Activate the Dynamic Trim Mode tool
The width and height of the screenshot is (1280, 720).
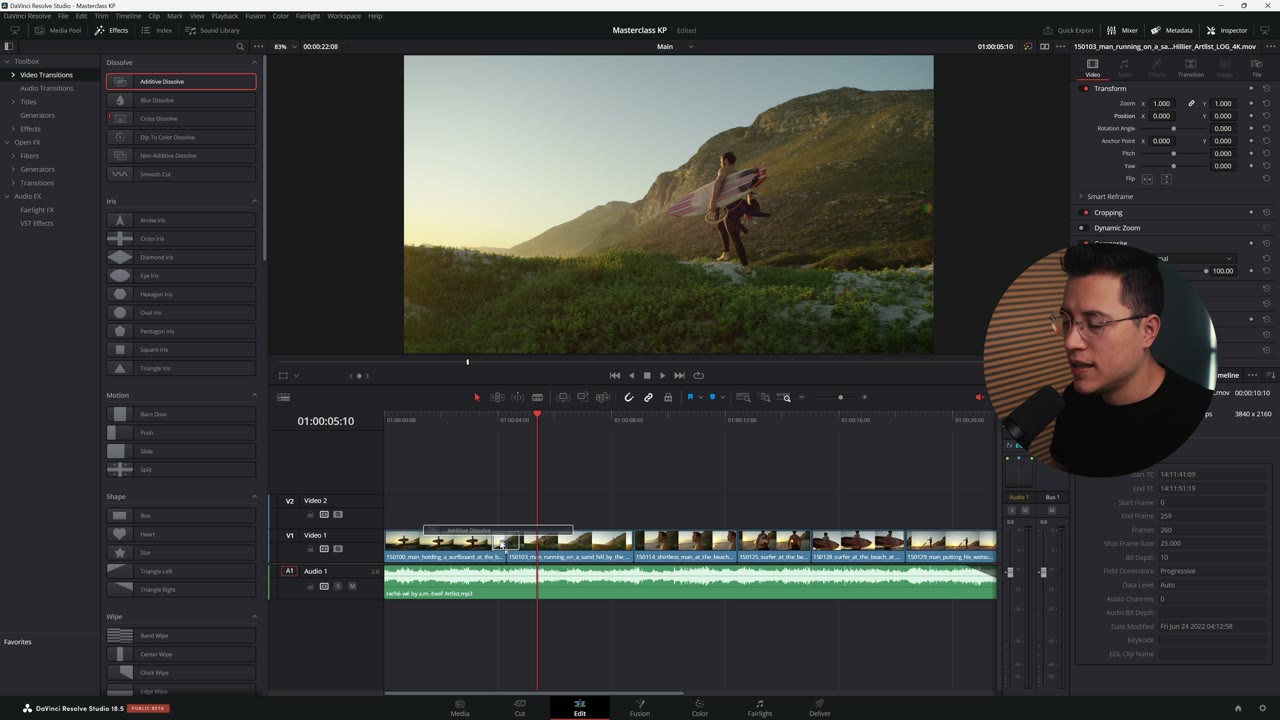point(517,397)
